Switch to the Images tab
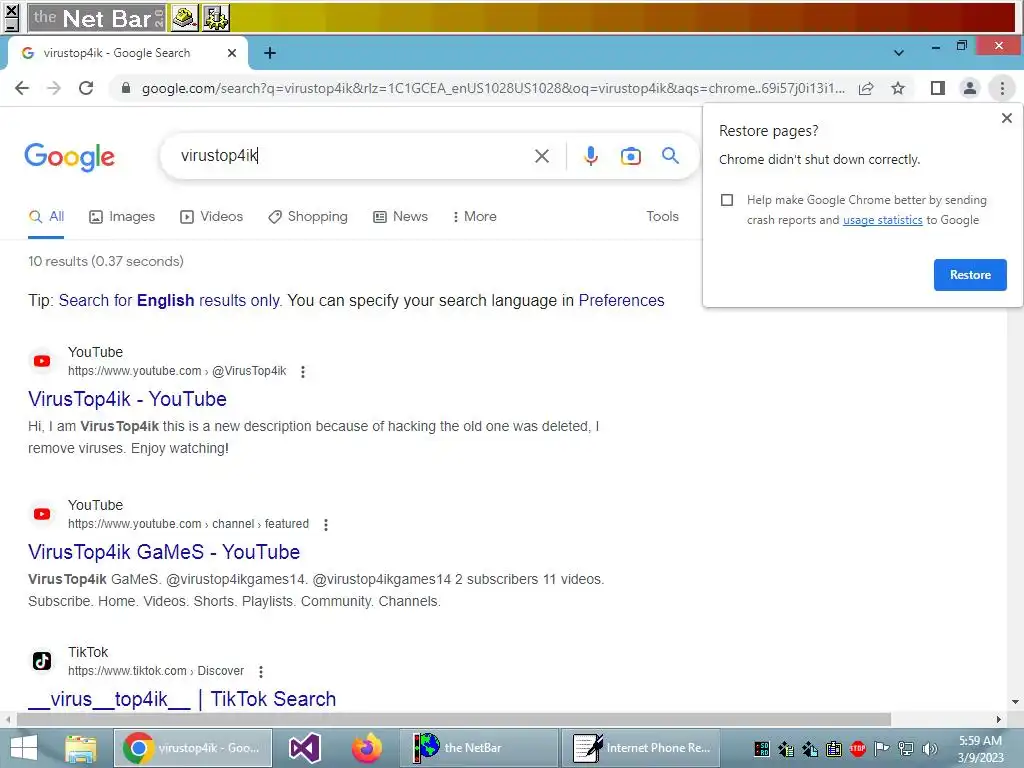Viewport: 1024px width, 768px height. tap(122, 216)
